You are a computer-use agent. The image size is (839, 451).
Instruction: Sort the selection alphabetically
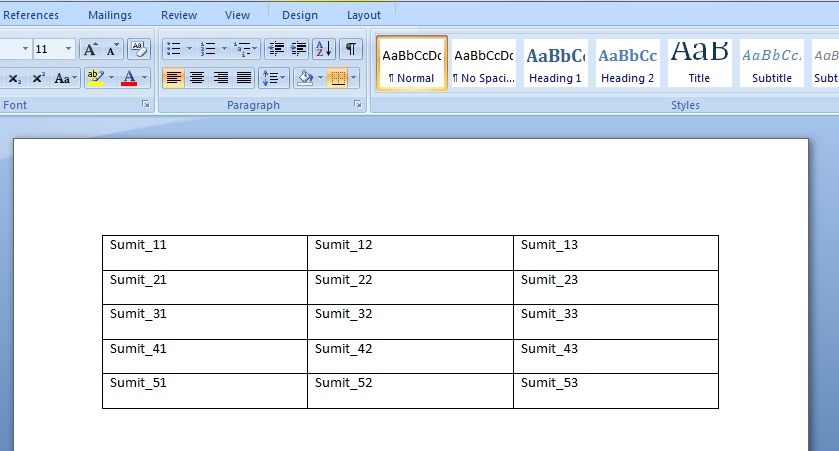point(324,49)
